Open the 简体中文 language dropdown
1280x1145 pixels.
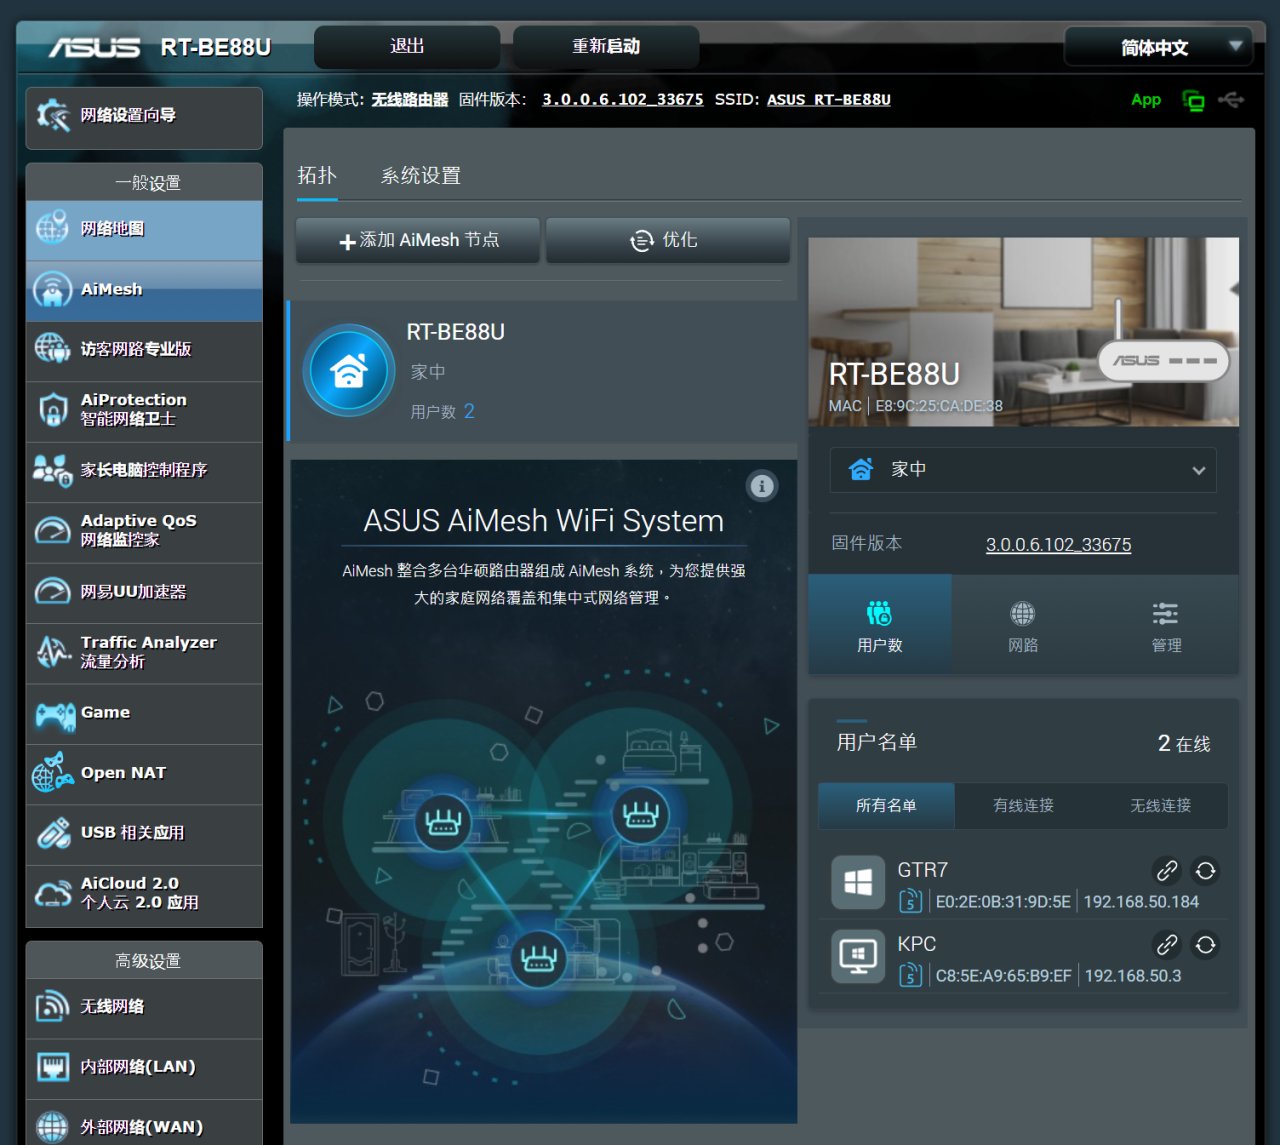1158,47
